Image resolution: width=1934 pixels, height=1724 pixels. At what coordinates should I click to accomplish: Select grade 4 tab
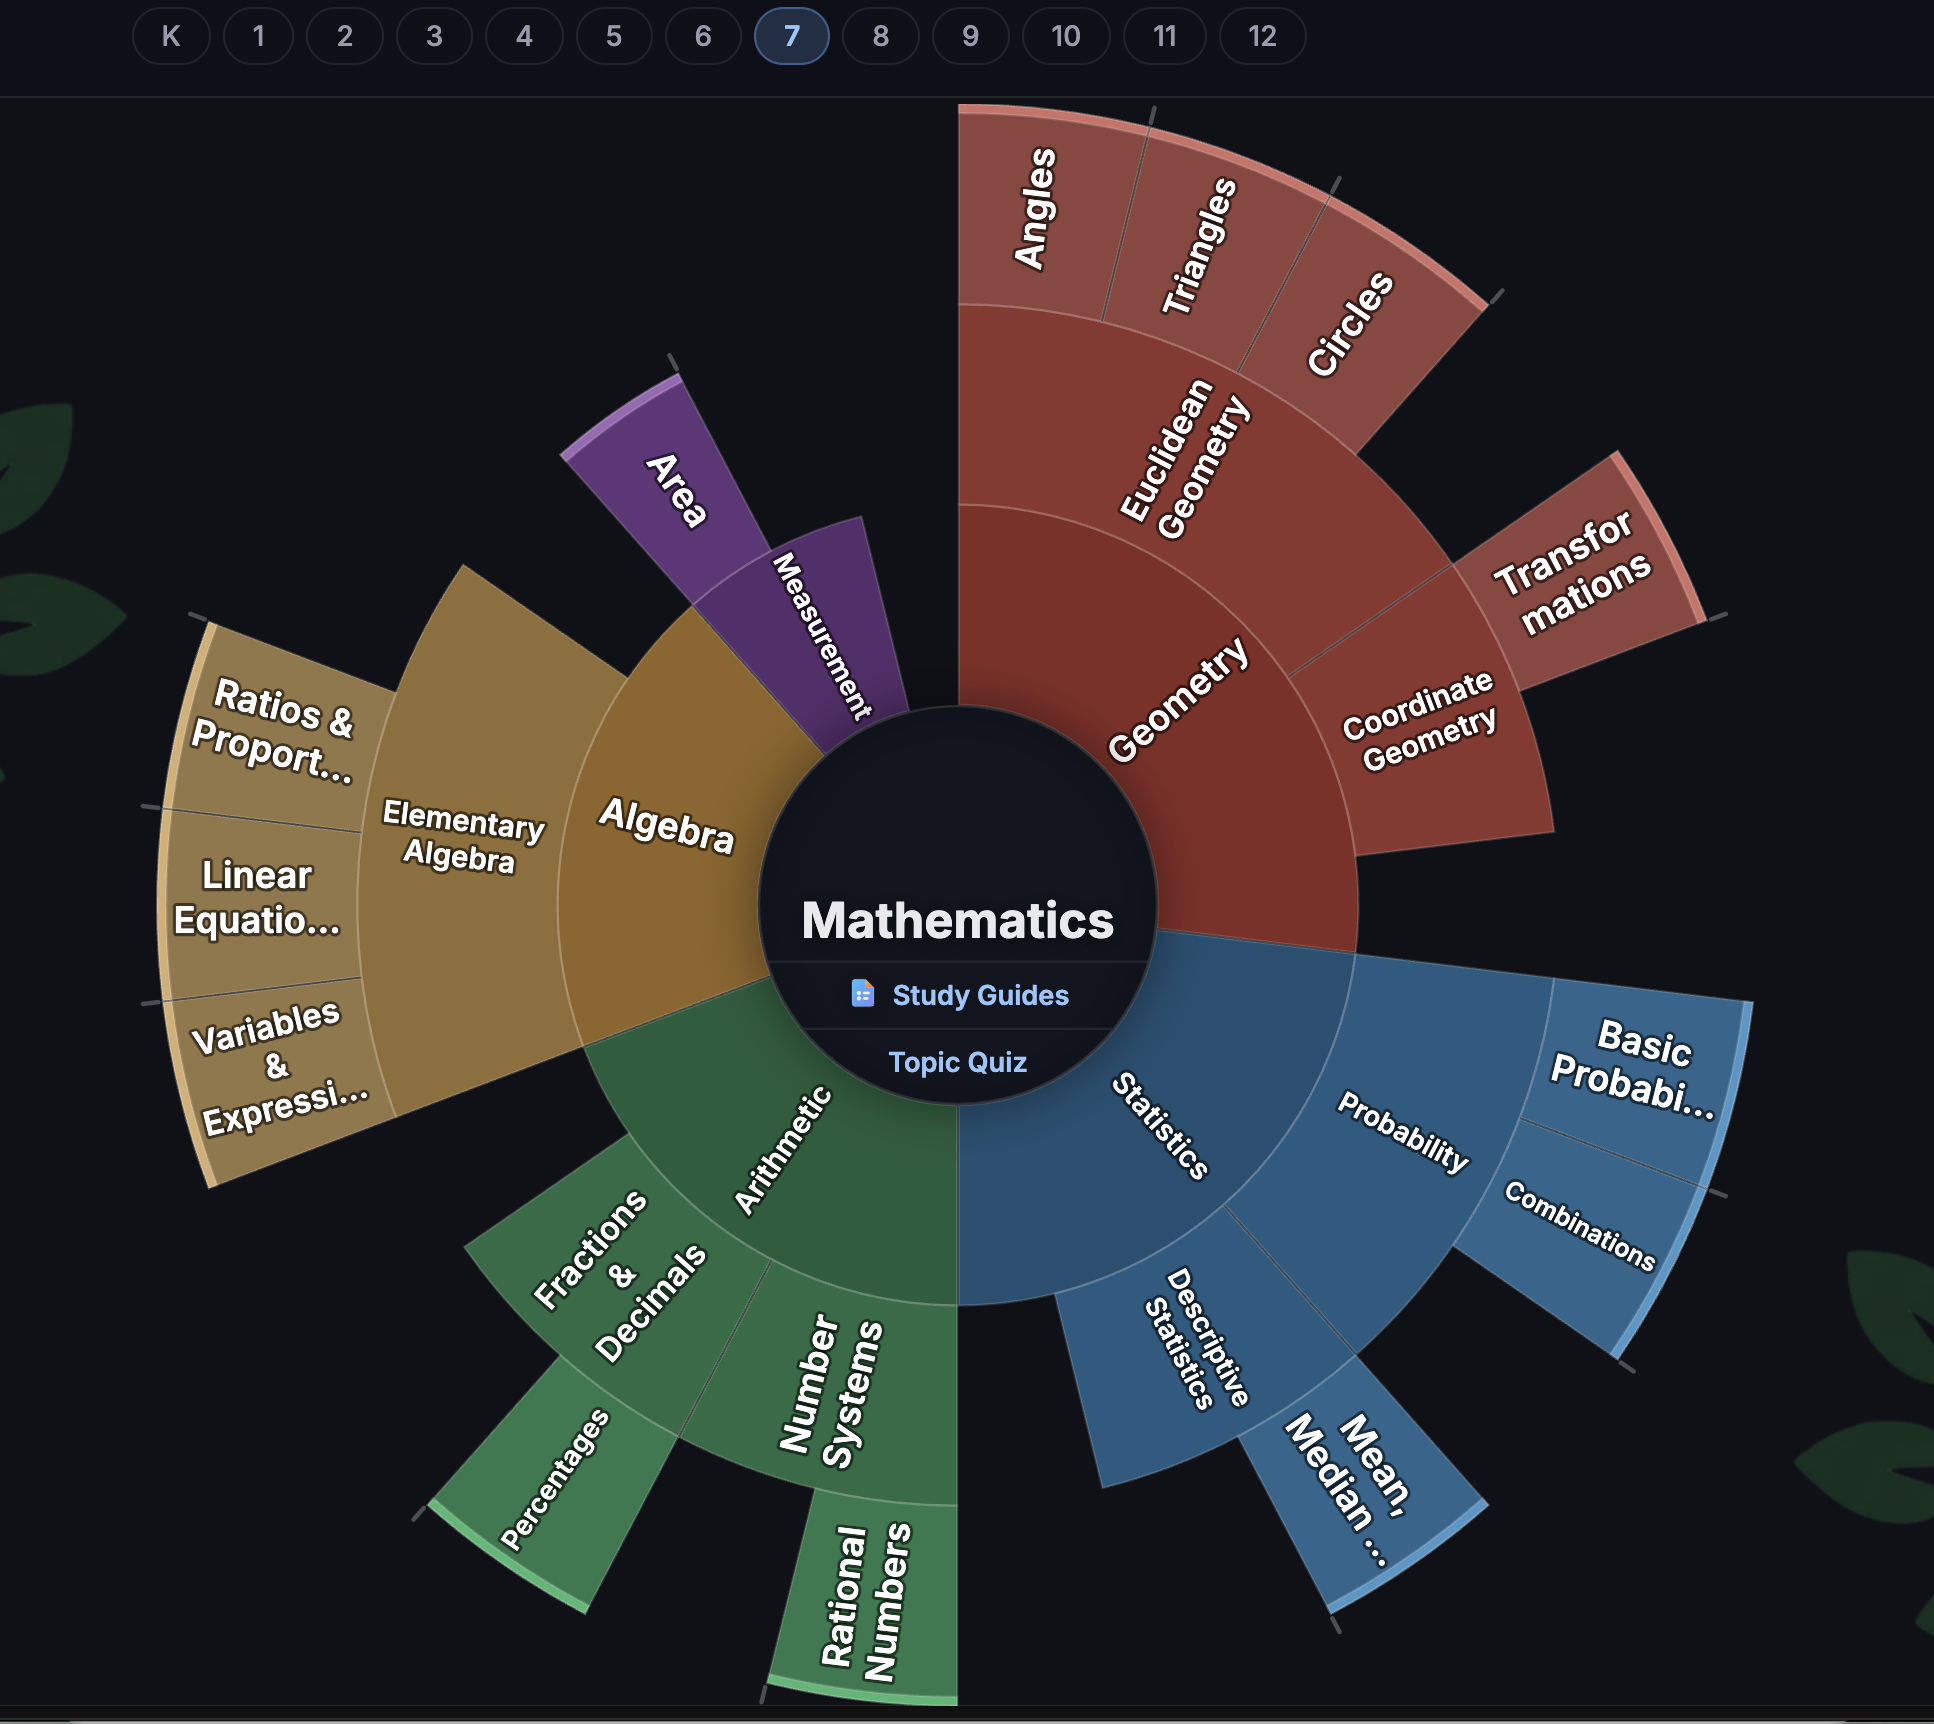[524, 36]
